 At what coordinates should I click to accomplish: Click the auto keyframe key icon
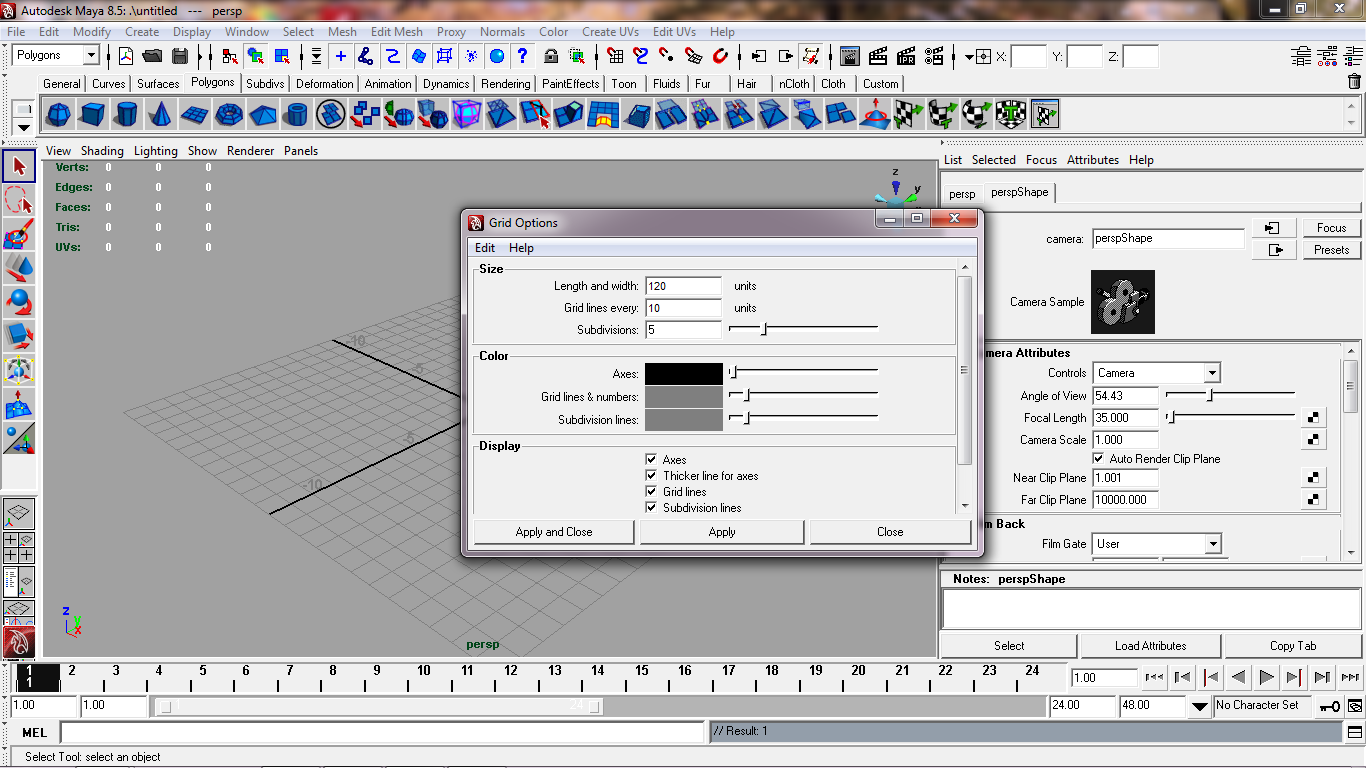pyautogui.click(x=1329, y=706)
